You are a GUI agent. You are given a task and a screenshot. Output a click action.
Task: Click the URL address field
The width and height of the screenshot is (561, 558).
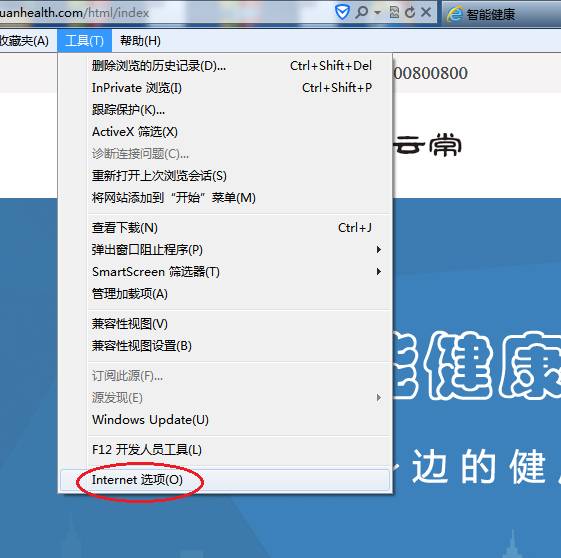click(165, 13)
